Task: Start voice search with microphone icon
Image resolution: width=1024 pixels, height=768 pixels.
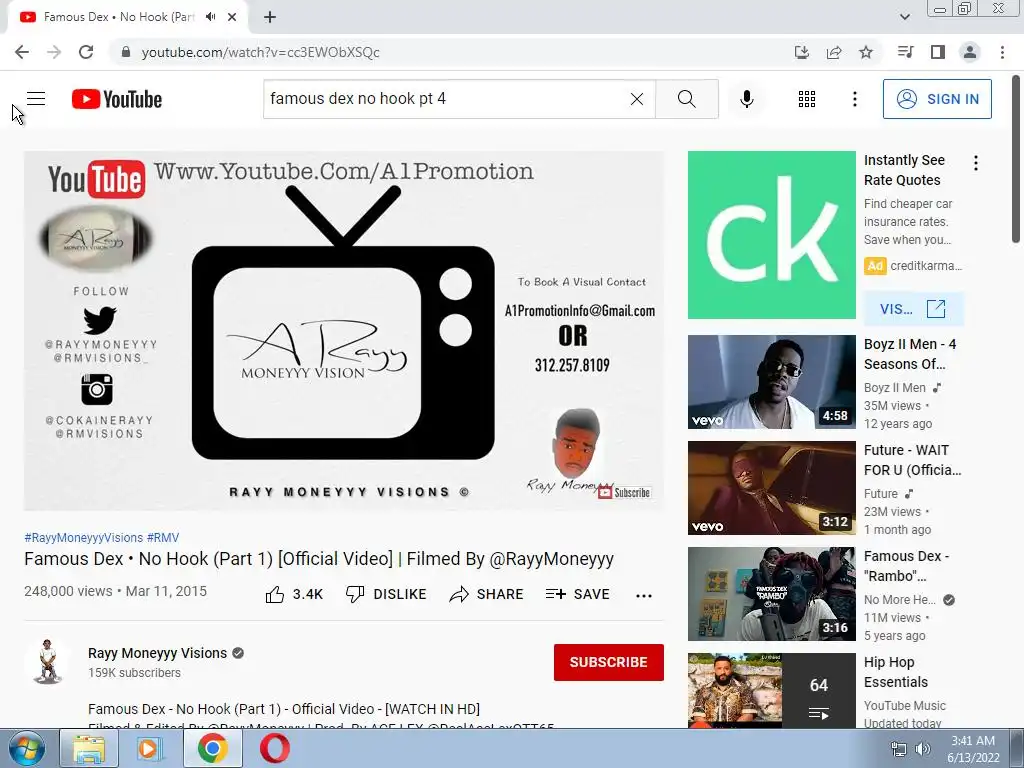Action: [x=746, y=99]
